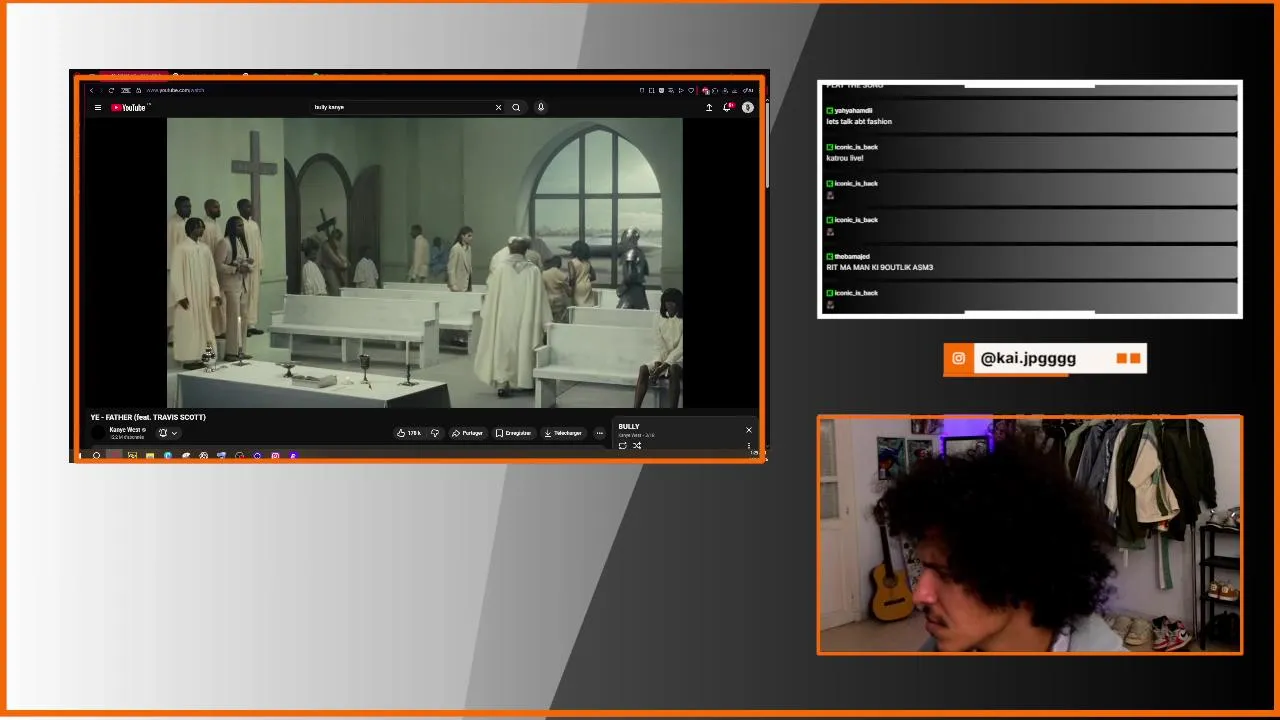
Task: Click the Partager share button
Action: 467,433
